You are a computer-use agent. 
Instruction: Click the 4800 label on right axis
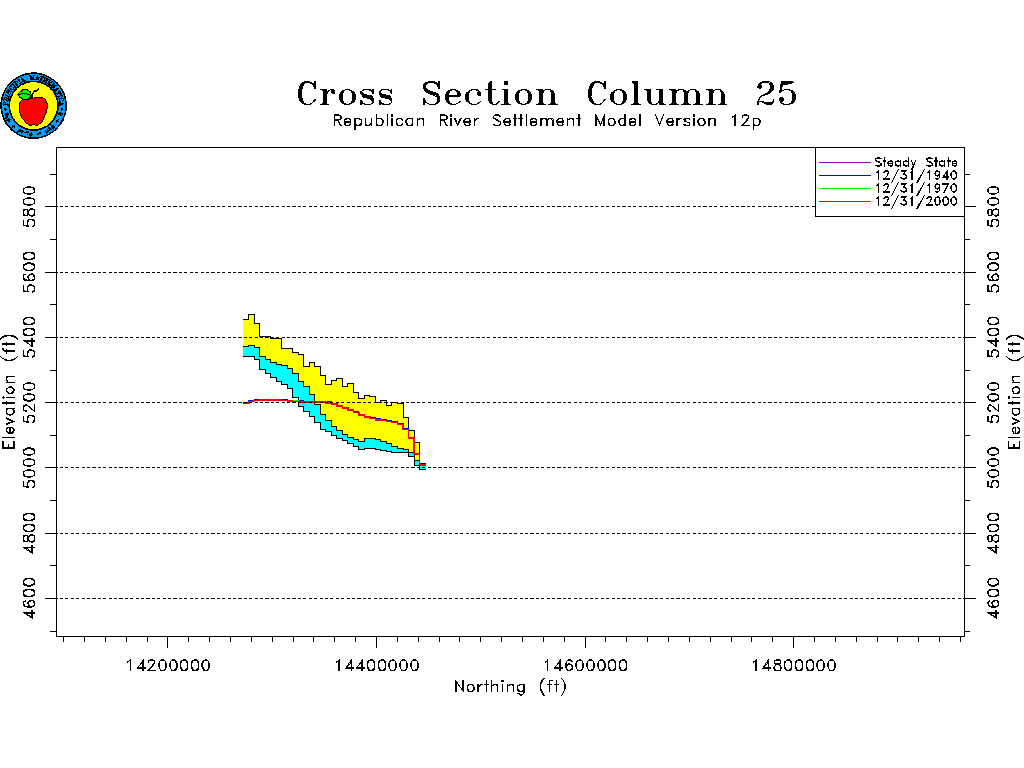pos(993,533)
